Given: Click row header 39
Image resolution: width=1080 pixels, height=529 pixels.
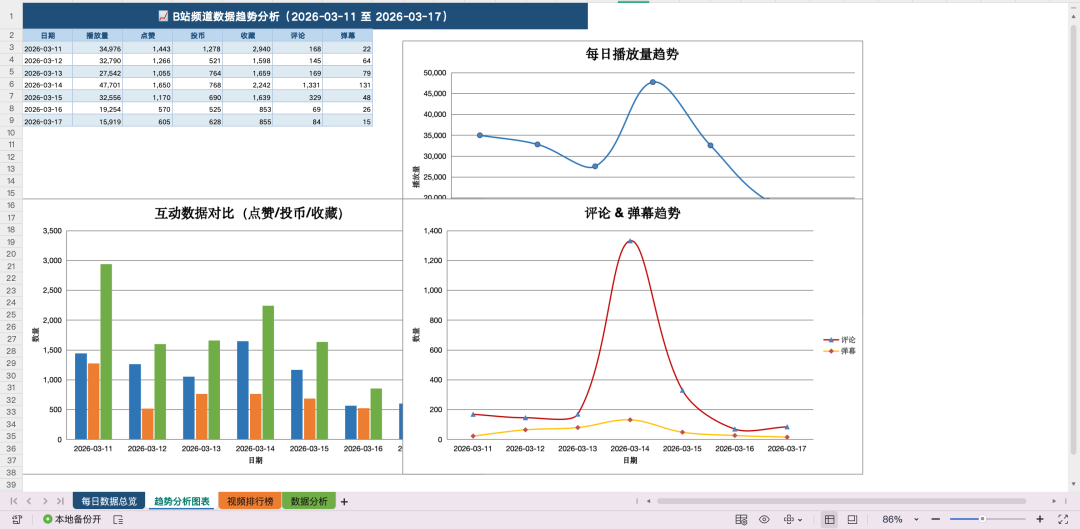Looking at the screenshot, I should [11, 485].
